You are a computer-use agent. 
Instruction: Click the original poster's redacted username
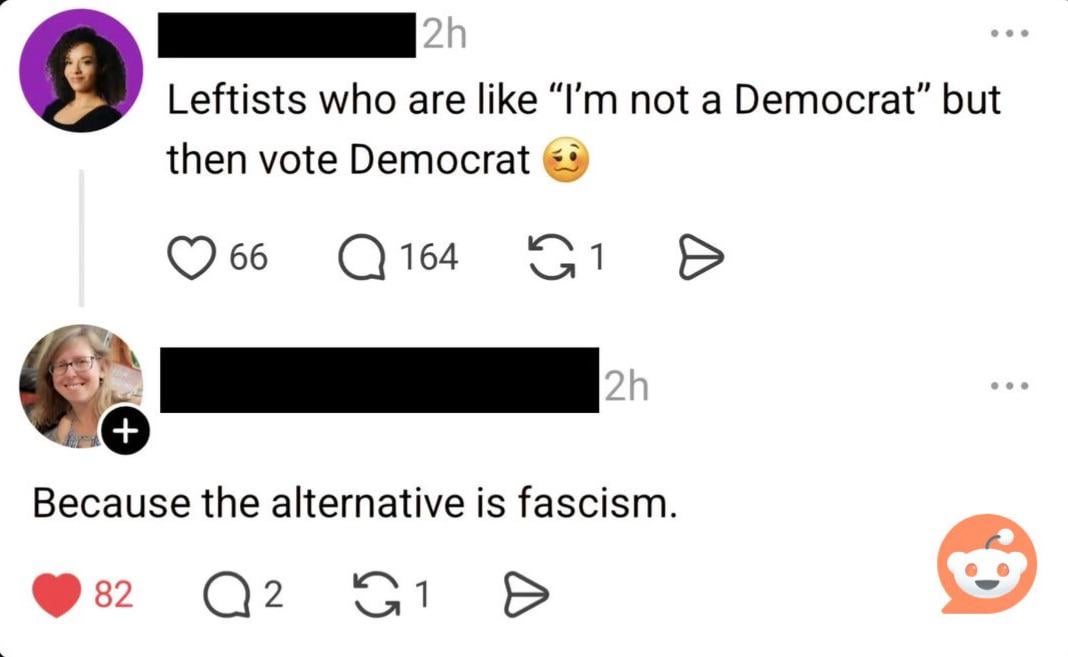288,36
